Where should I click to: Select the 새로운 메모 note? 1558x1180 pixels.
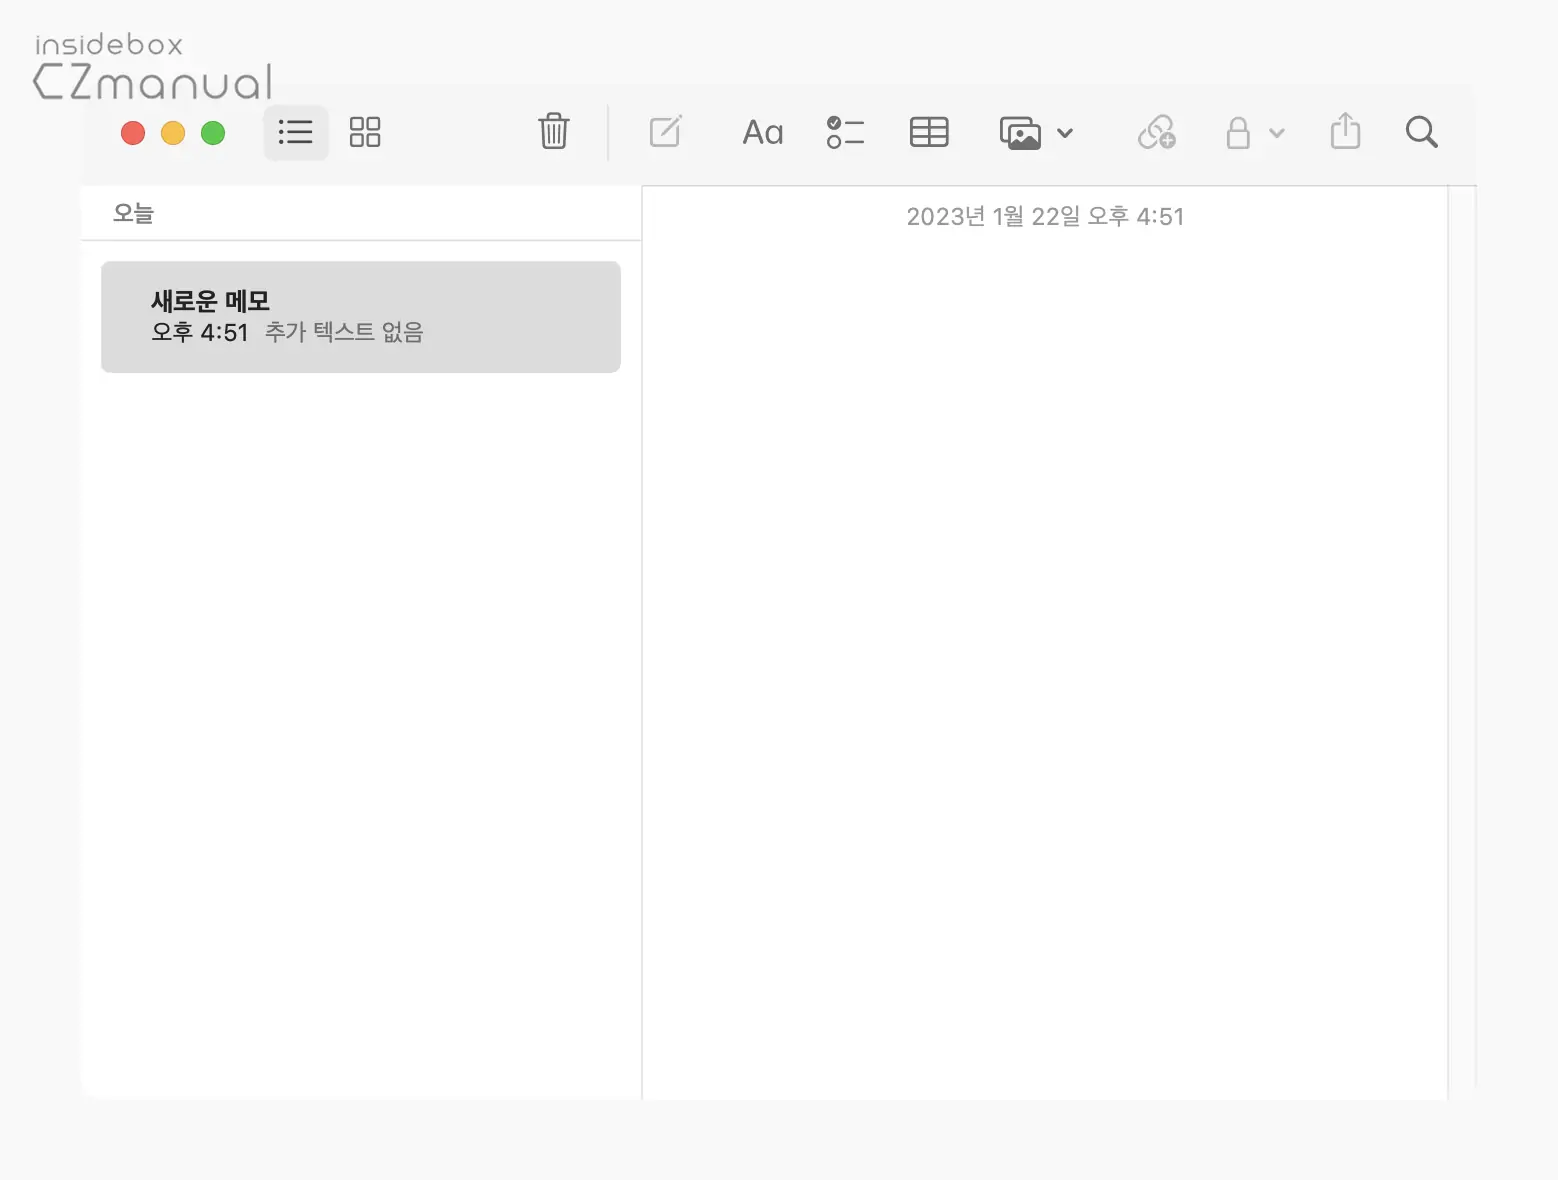360,317
